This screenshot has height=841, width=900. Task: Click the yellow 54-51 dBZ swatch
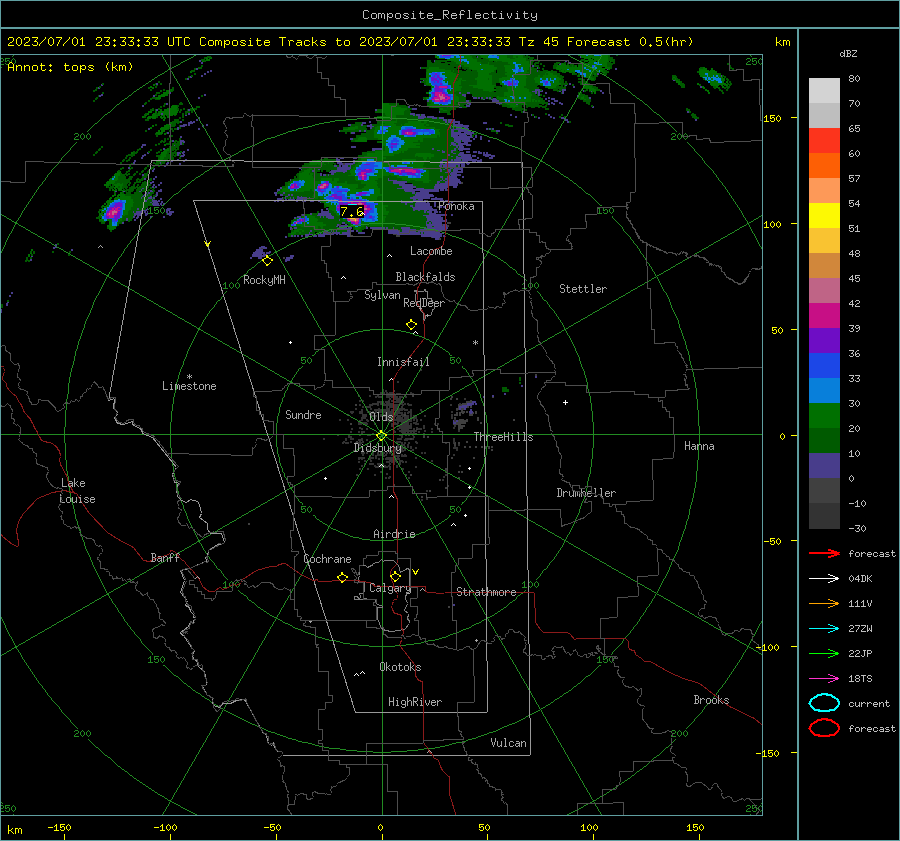tap(824, 216)
